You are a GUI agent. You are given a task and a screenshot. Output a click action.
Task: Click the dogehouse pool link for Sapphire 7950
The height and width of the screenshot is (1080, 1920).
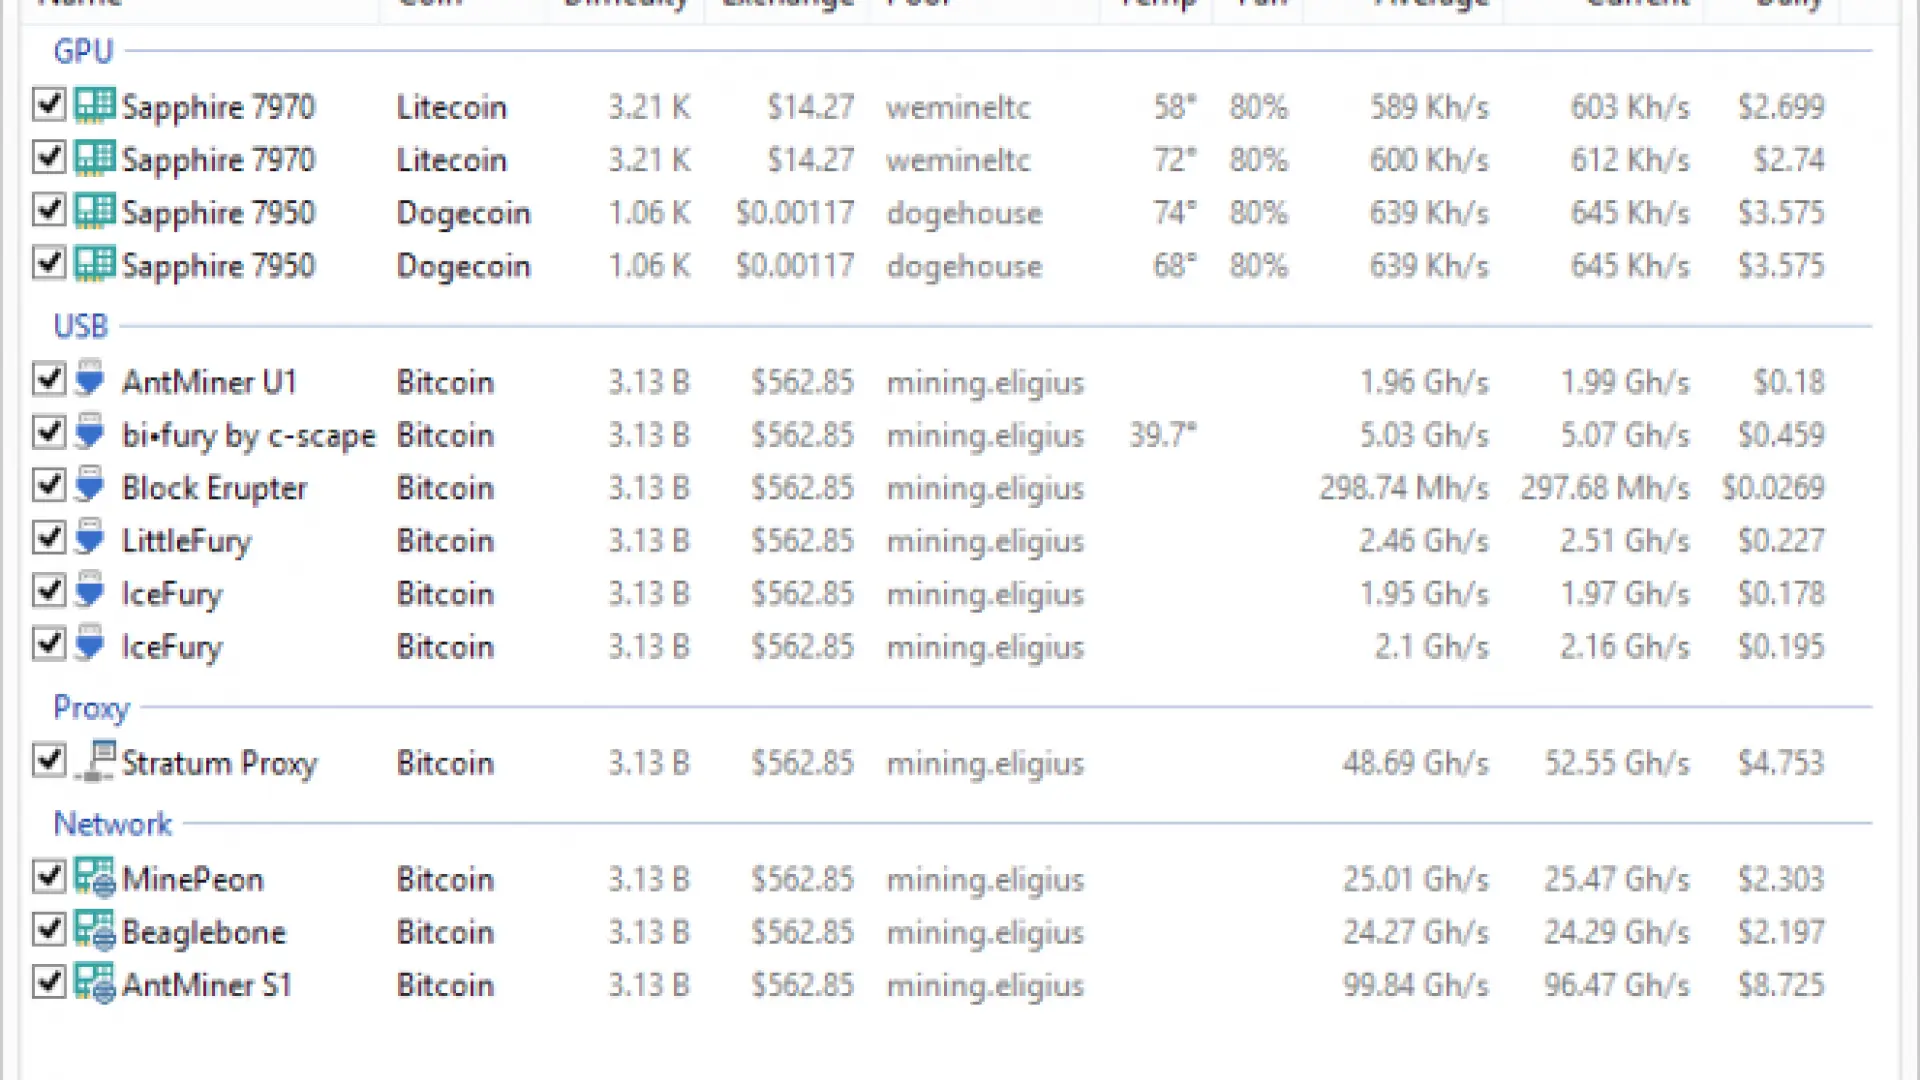click(963, 212)
